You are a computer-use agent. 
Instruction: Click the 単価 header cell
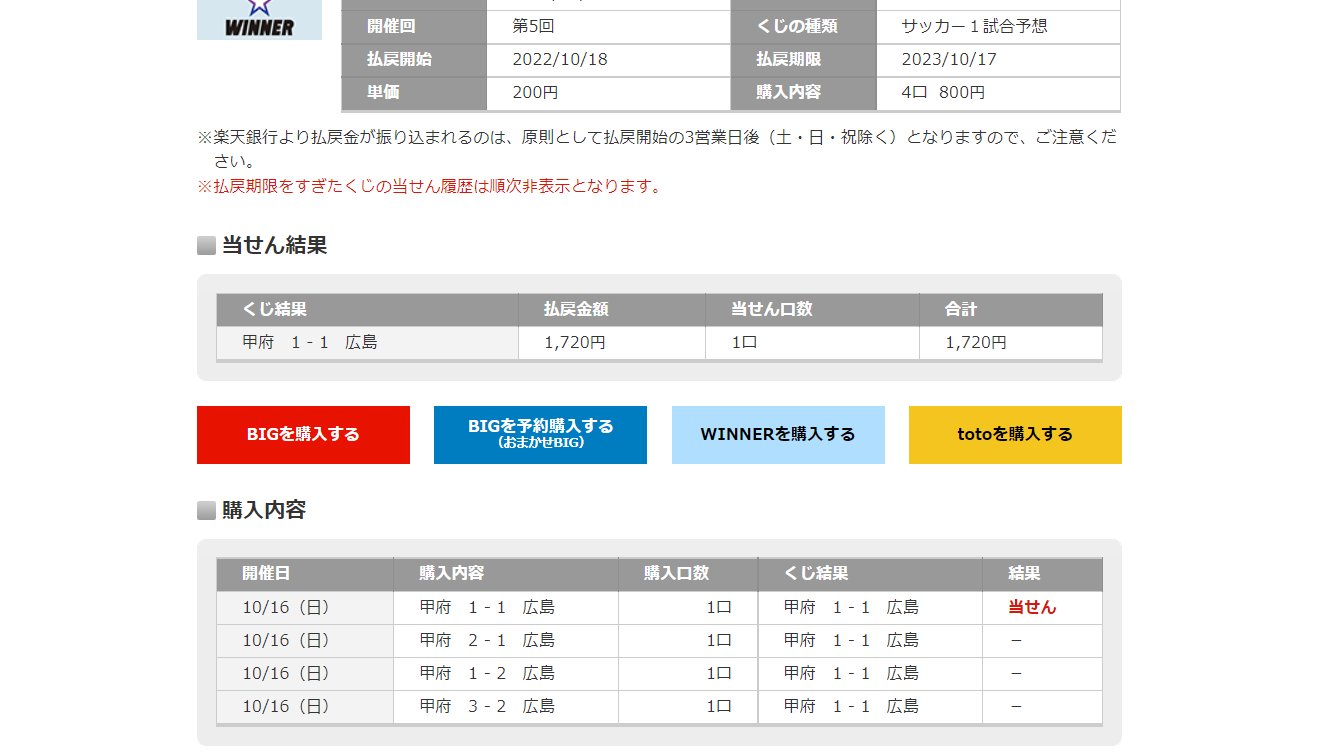click(414, 93)
